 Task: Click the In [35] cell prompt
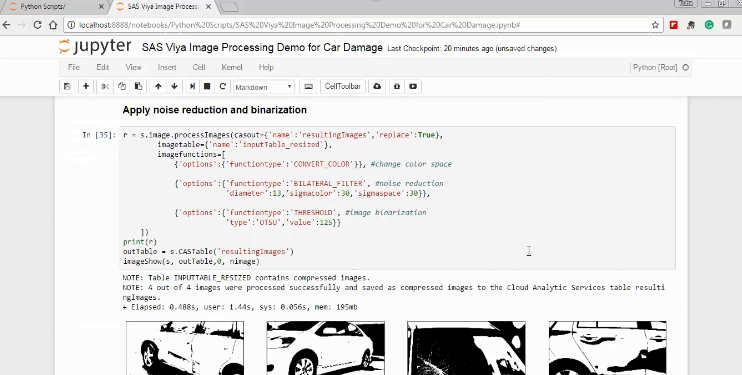click(x=98, y=135)
